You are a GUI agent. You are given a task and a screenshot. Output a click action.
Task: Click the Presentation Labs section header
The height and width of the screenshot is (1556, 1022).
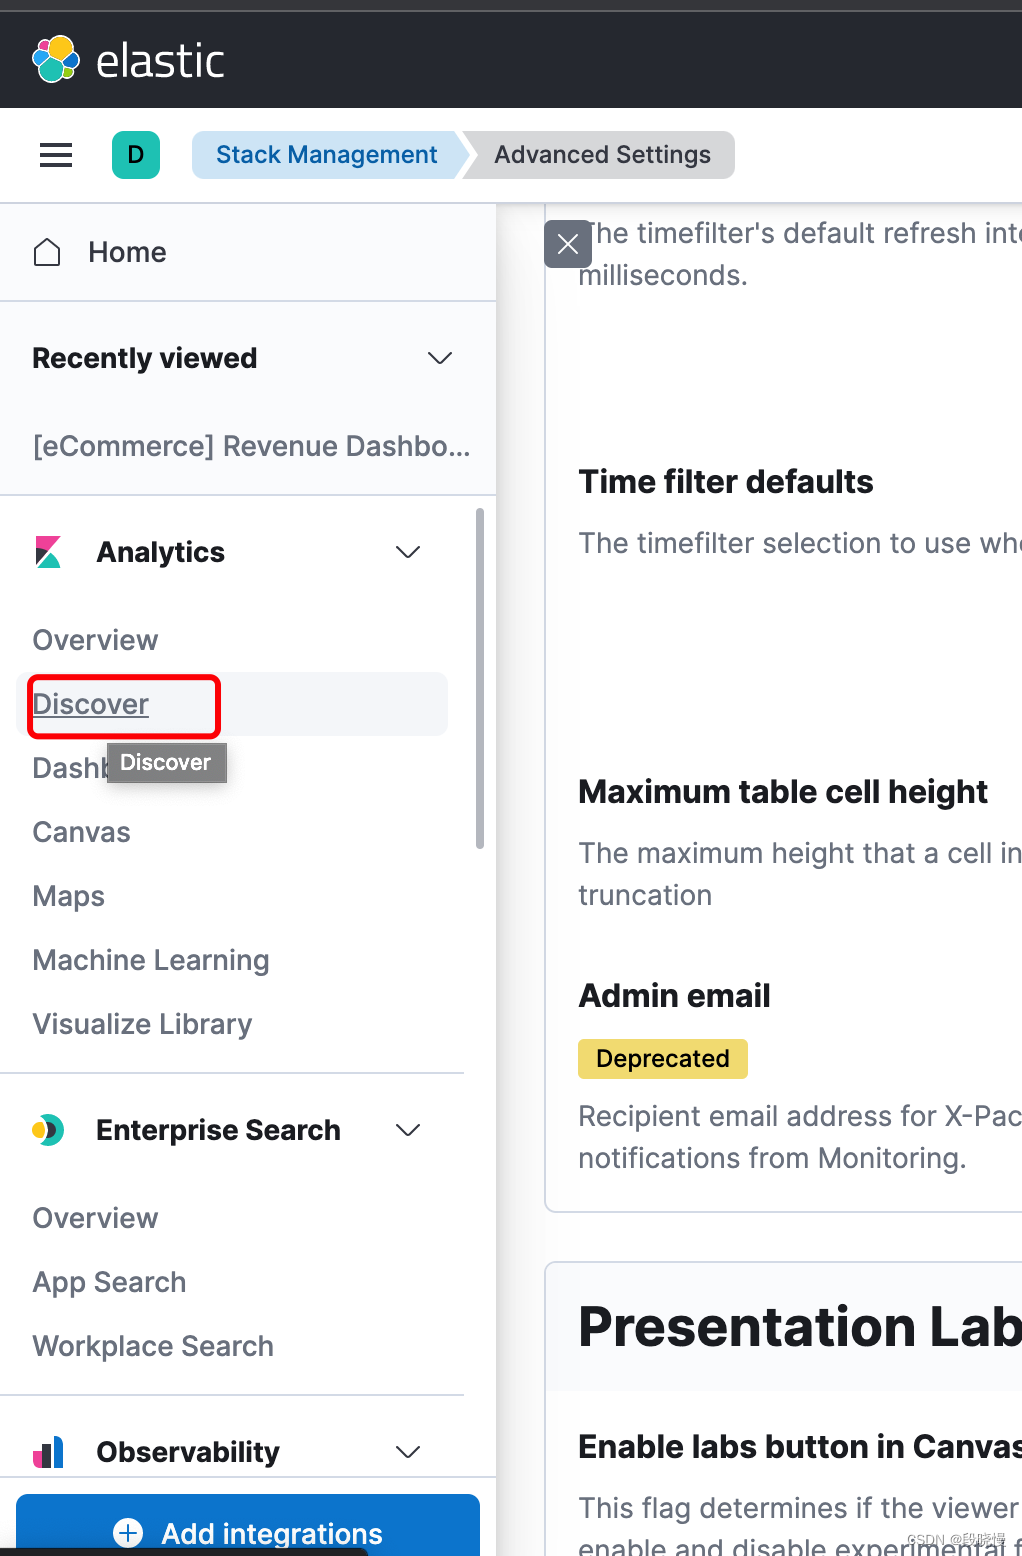[x=800, y=1327]
